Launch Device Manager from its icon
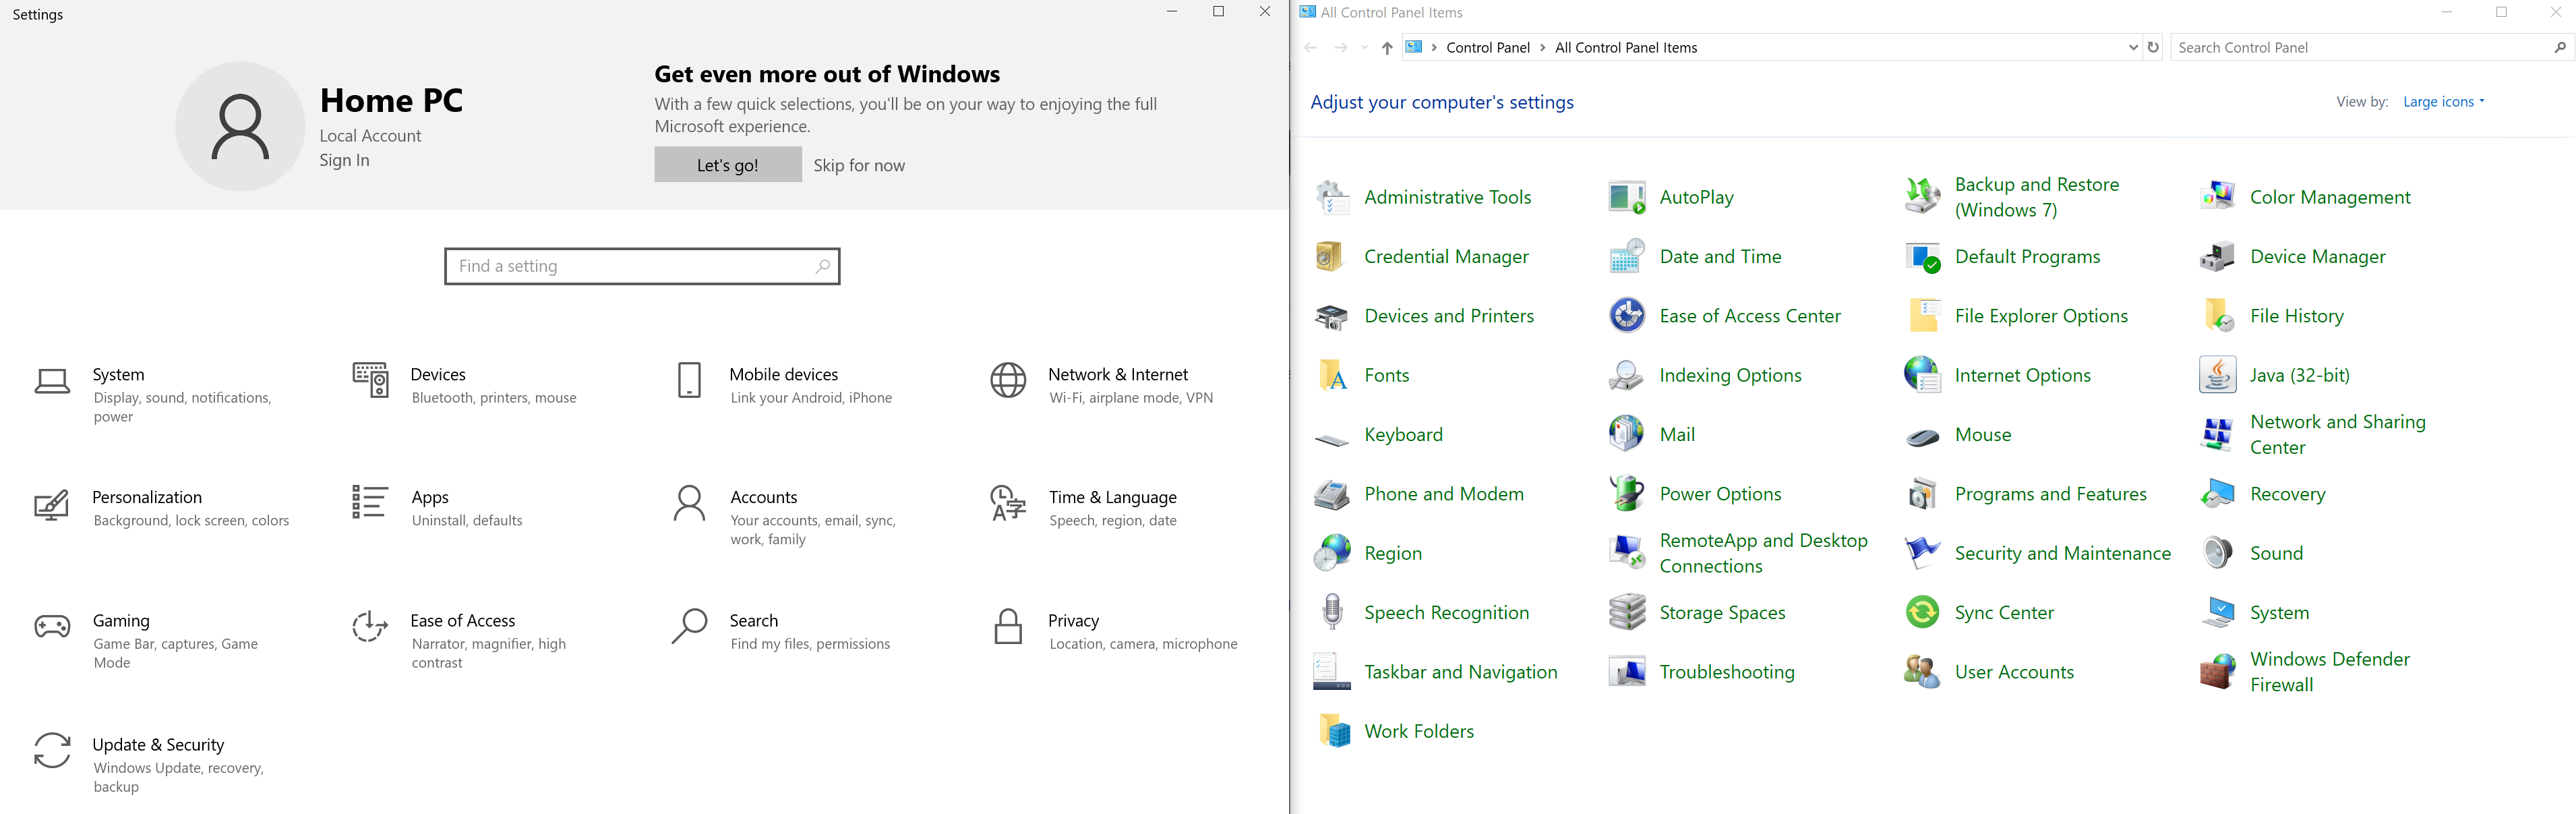2576x814 pixels. 2217,256
